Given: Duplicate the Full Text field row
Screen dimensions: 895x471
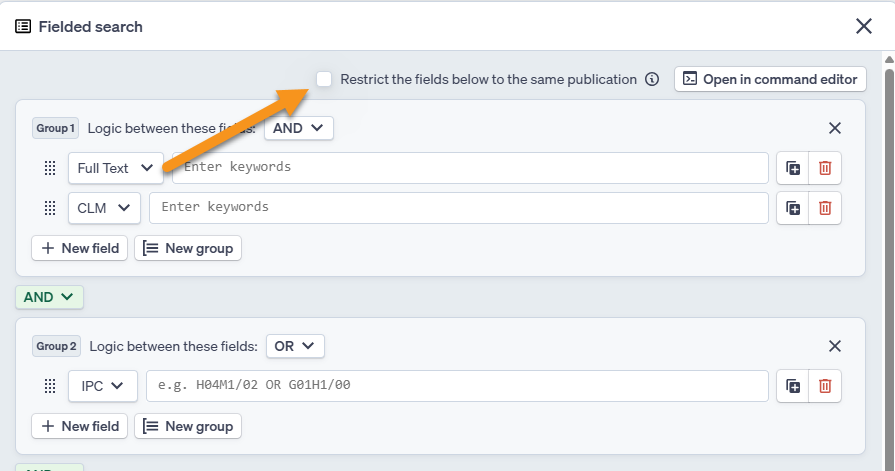Looking at the screenshot, I should [x=793, y=168].
